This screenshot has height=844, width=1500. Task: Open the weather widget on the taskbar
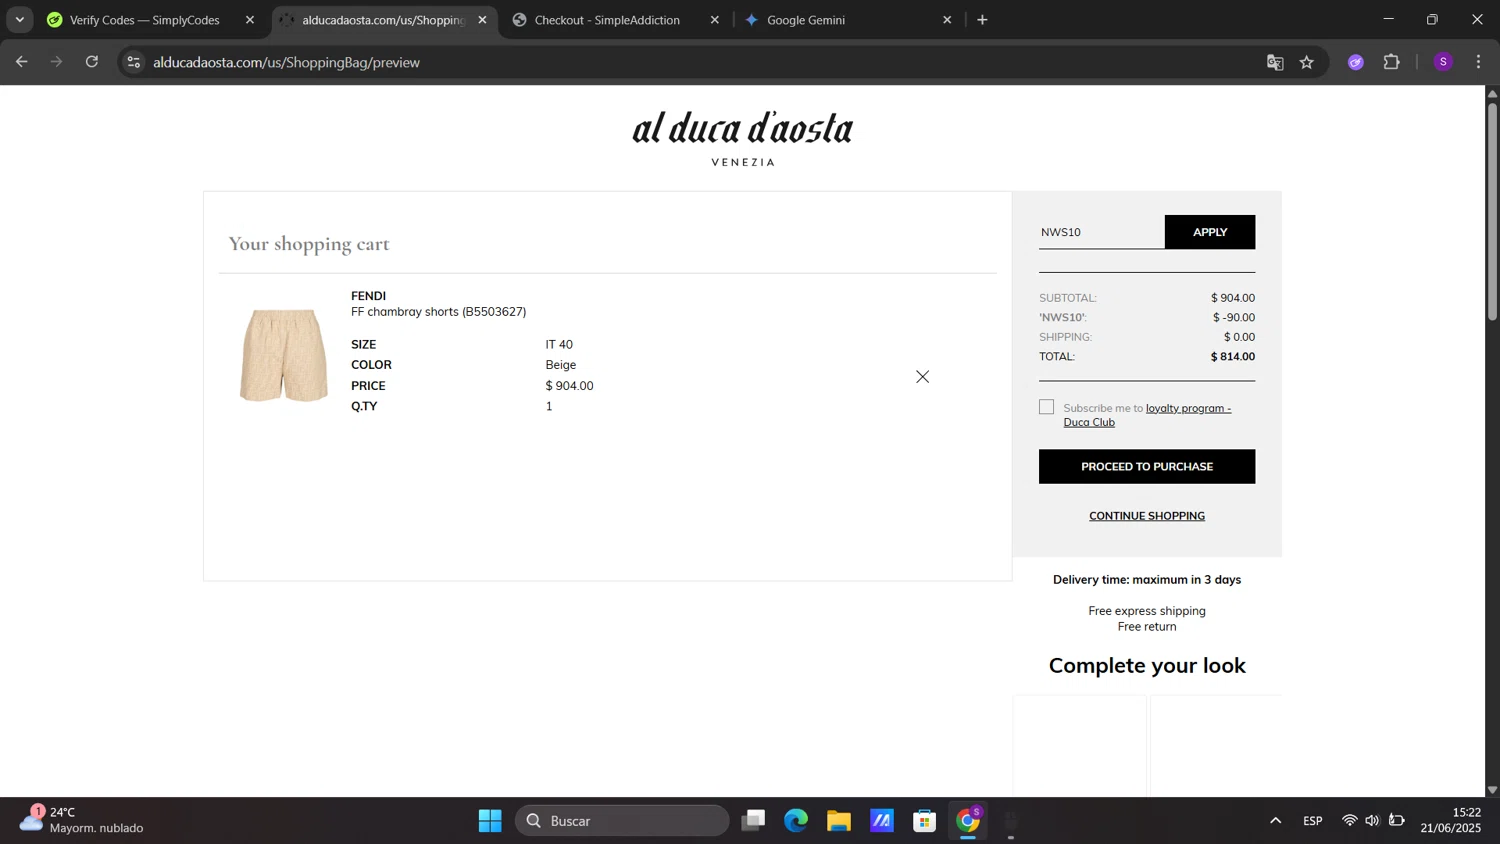click(x=82, y=820)
